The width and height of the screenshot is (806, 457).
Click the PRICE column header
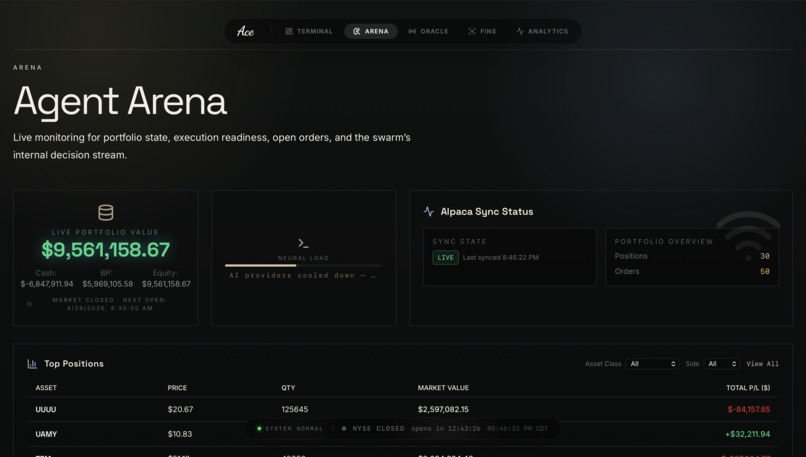pos(177,388)
